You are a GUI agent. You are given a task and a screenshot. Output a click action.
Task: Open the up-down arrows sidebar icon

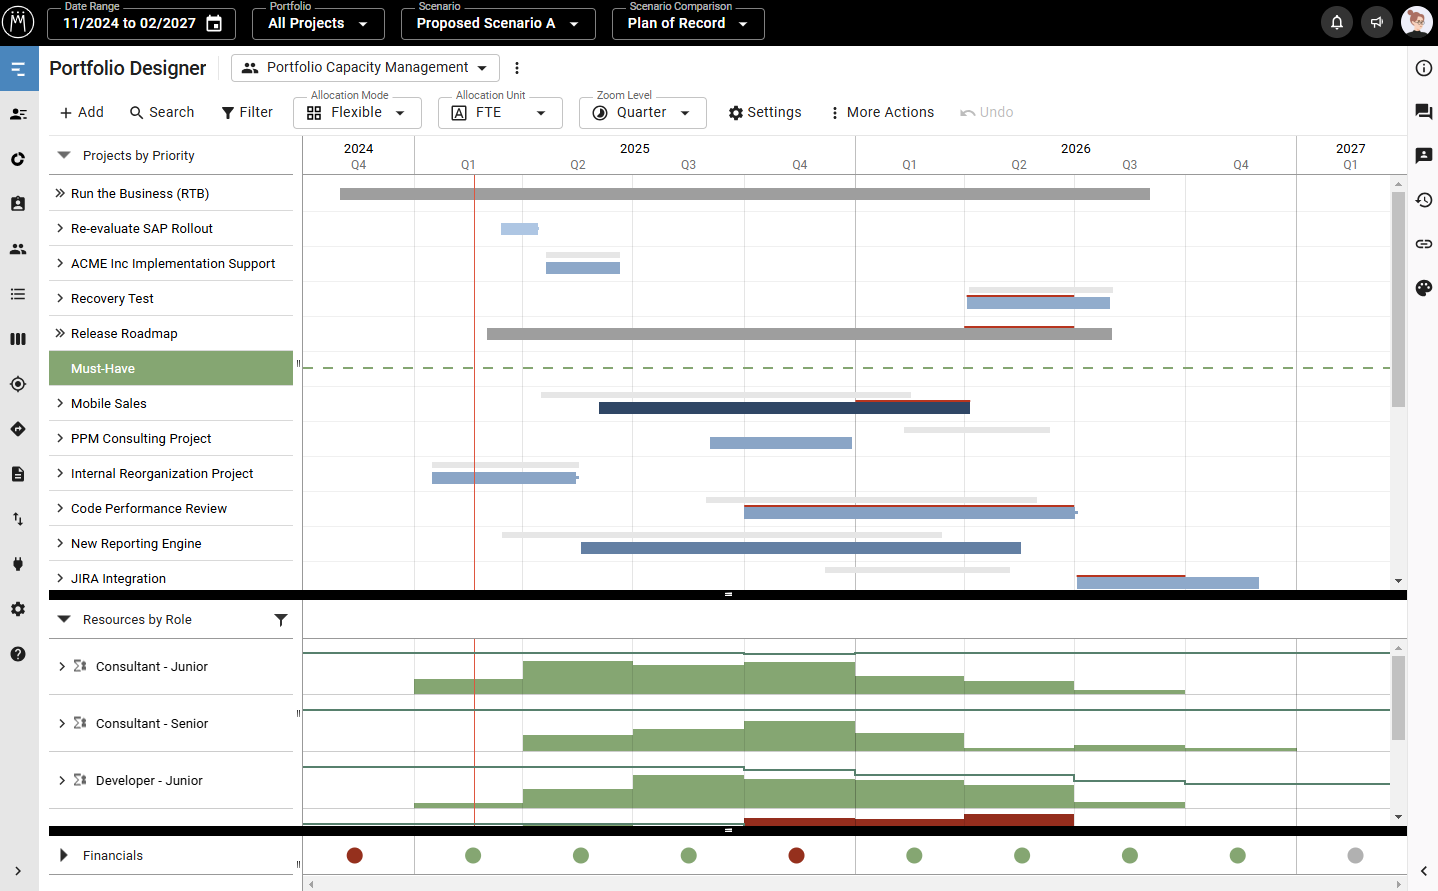[x=18, y=519]
